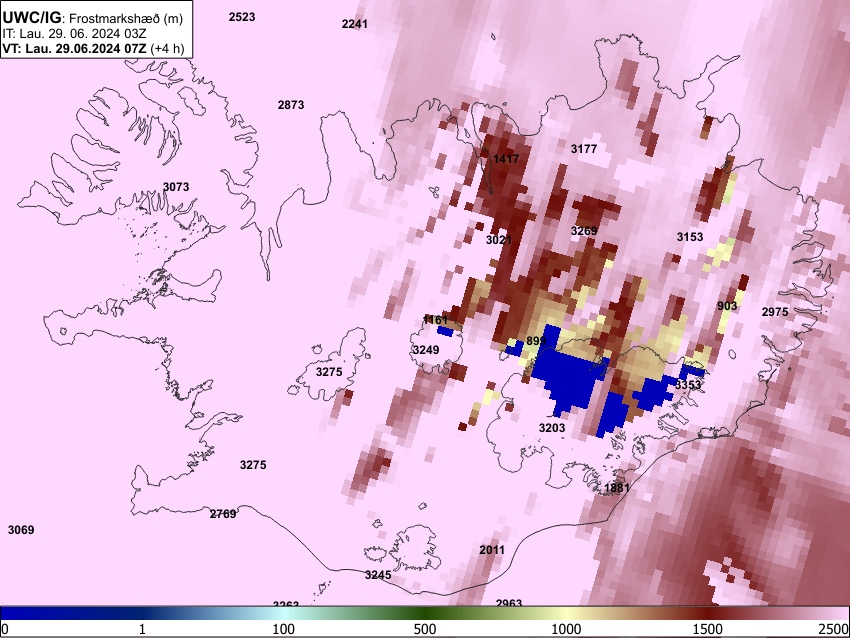Viewport: 850px width, 638px height.
Task: Click the map value 3269
Action: (x=584, y=231)
